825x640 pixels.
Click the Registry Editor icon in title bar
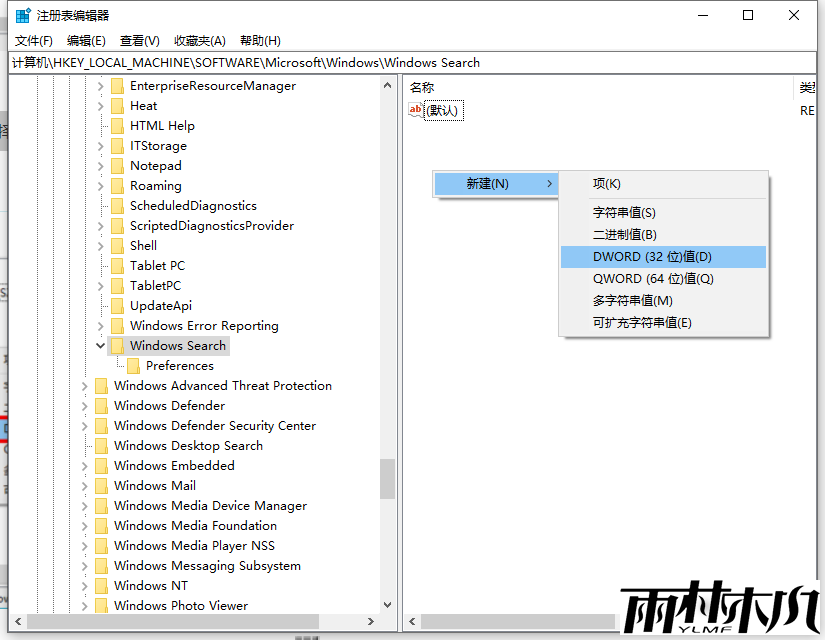point(22,15)
